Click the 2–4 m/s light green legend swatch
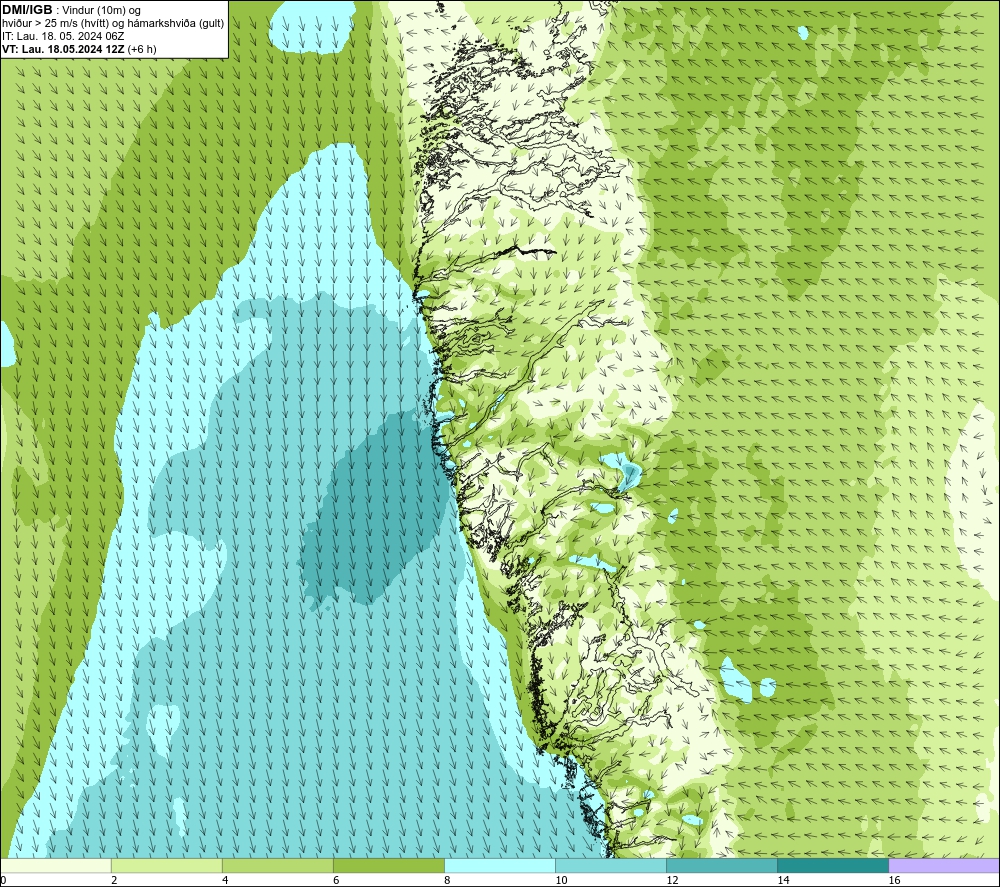Image resolution: width=1000 pixels, height=887 pixels. (167, 865)
